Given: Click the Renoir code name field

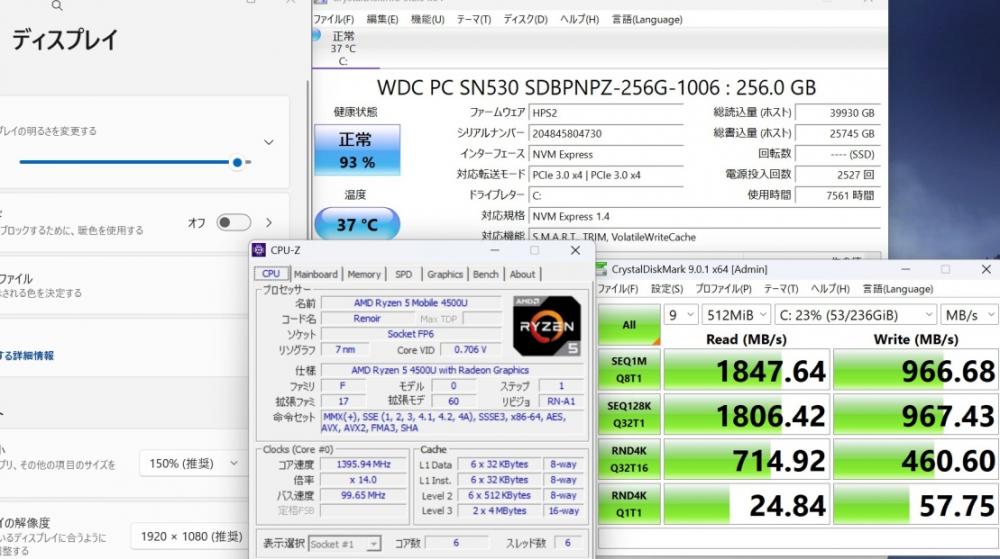Looking at the screenshot, I should coord(367,318).
